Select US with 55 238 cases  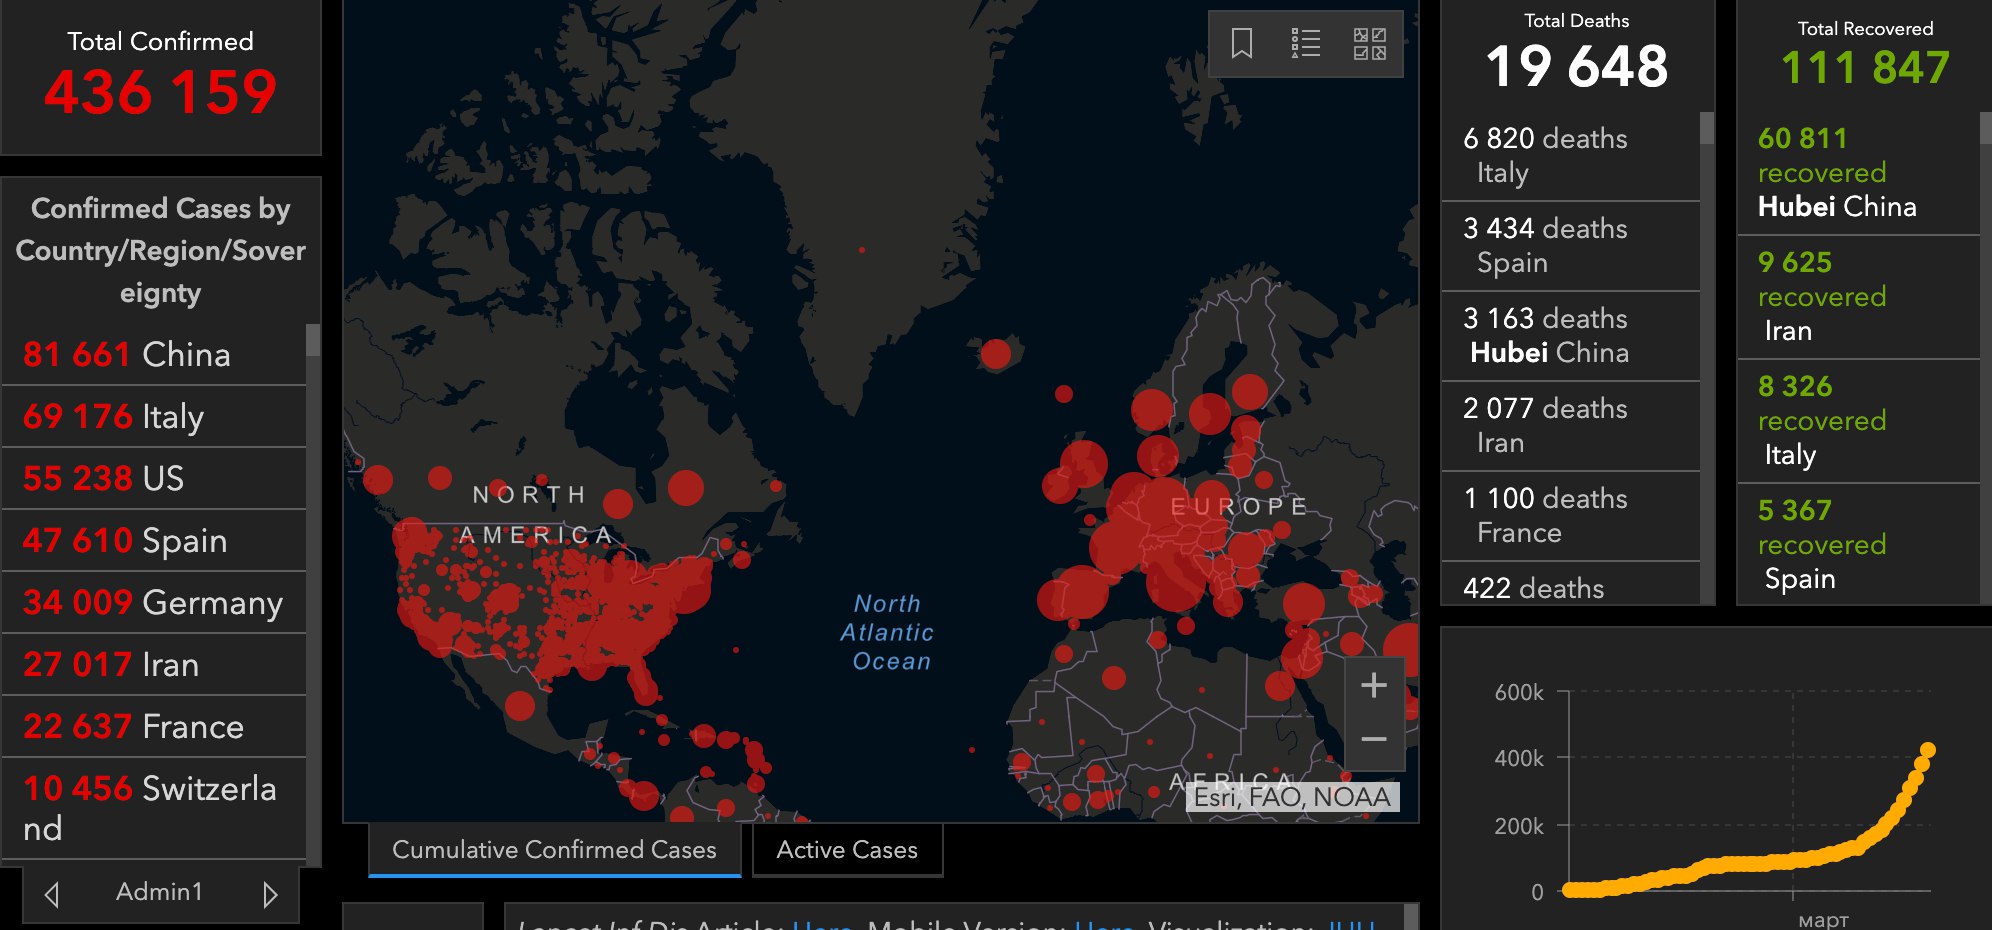pyautogui.click(x=154, y=479)
